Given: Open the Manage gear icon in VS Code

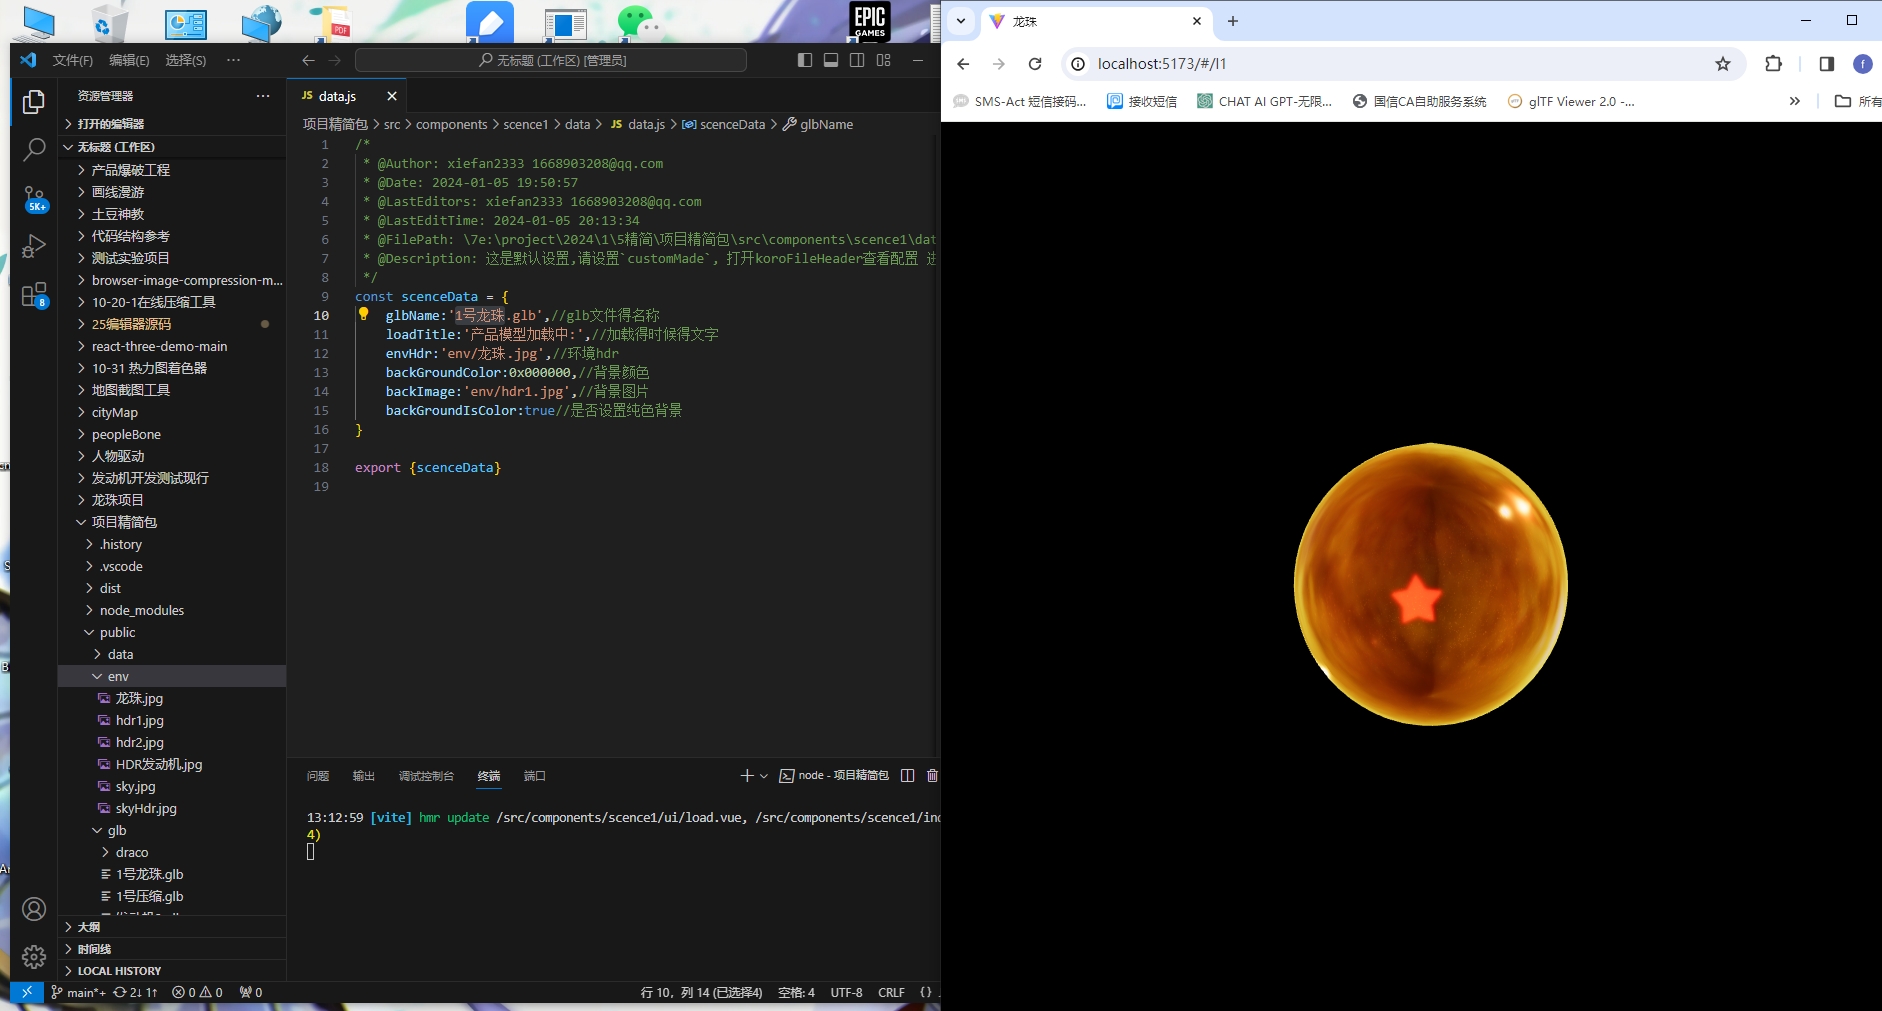Looking at the screenshot, I should [34, 957].
